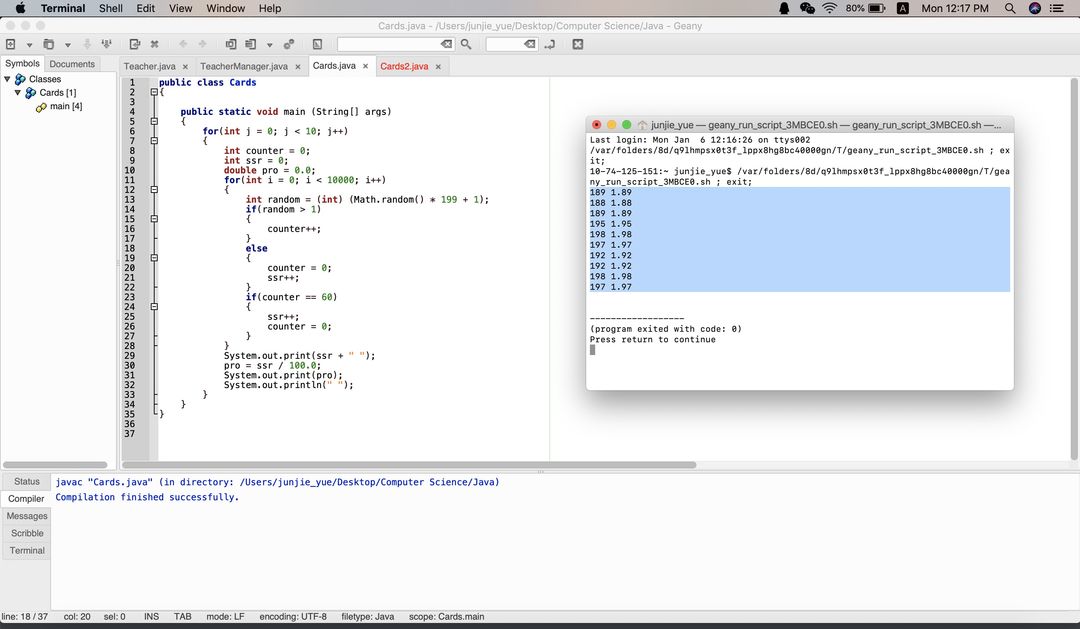Open the new-file template dropdown arrow

click(29, 45)
